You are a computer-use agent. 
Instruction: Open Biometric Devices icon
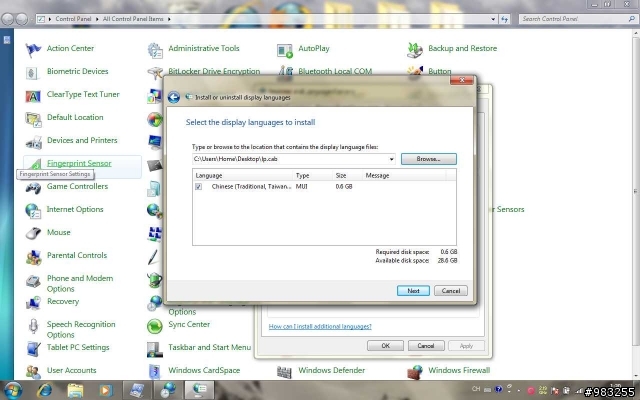[33, 73]
